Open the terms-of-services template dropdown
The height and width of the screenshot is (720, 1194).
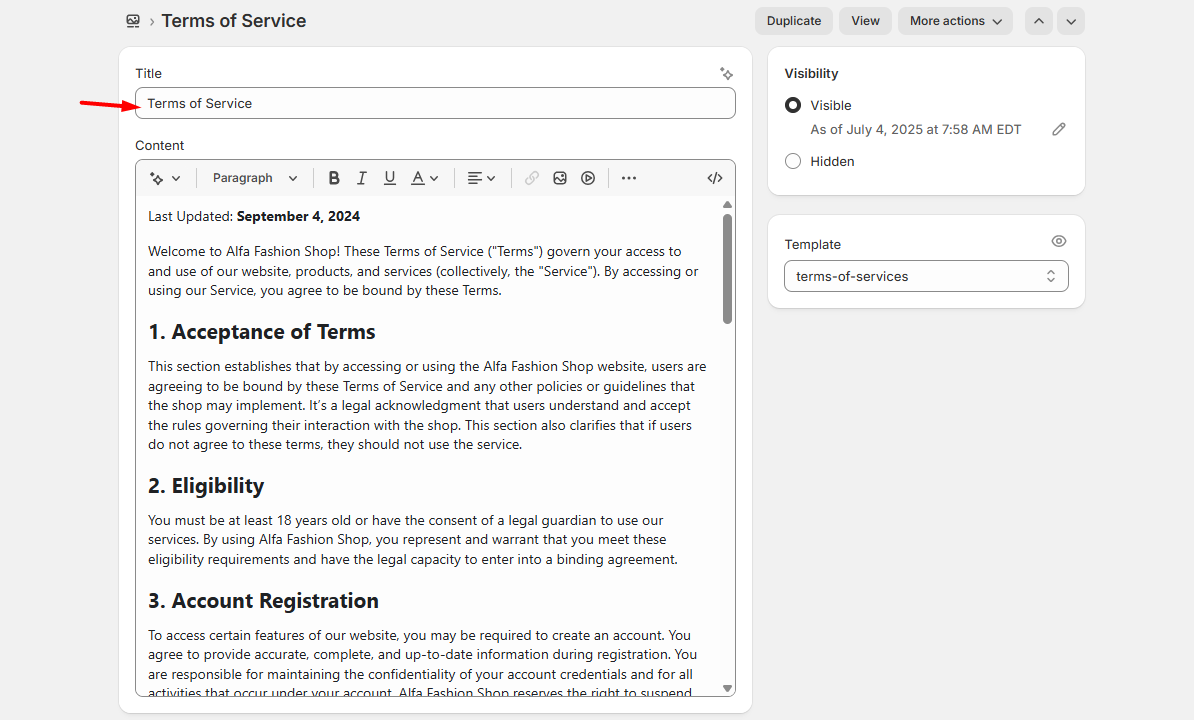926,276
